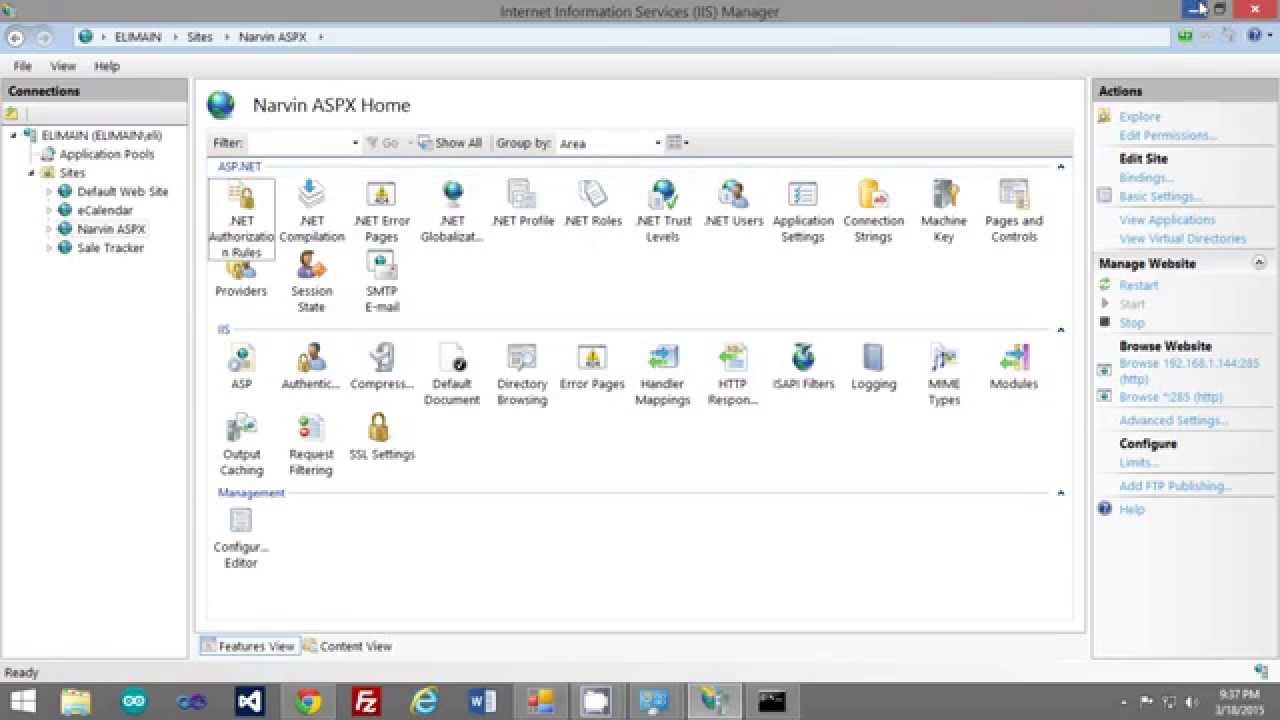Browse 192.168.1.144:285 (http) link

[1189, 371]
